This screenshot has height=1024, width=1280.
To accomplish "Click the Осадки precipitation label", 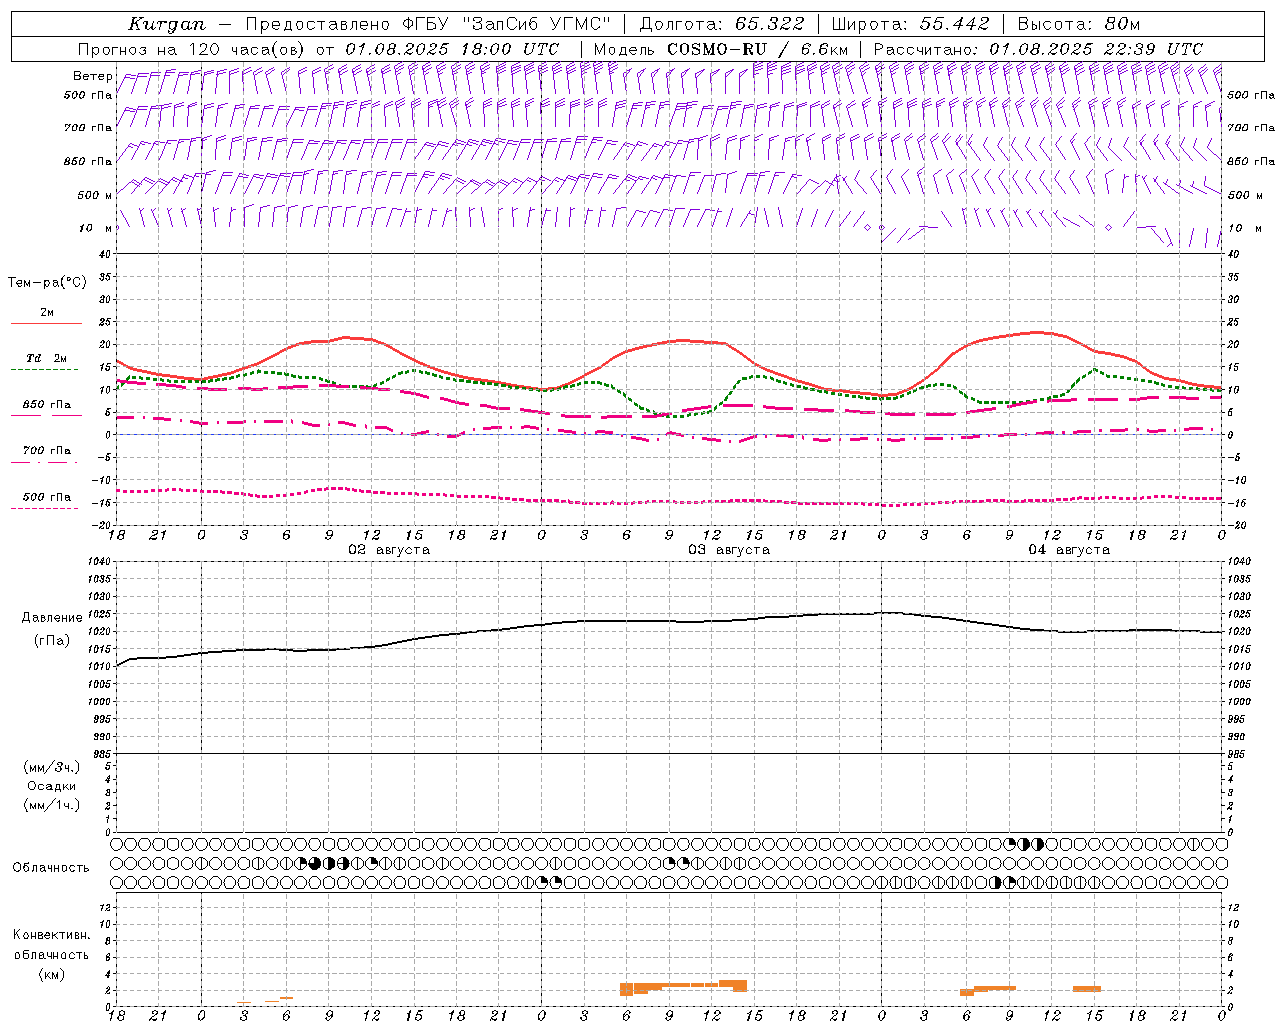I will (x=52, y=786).
